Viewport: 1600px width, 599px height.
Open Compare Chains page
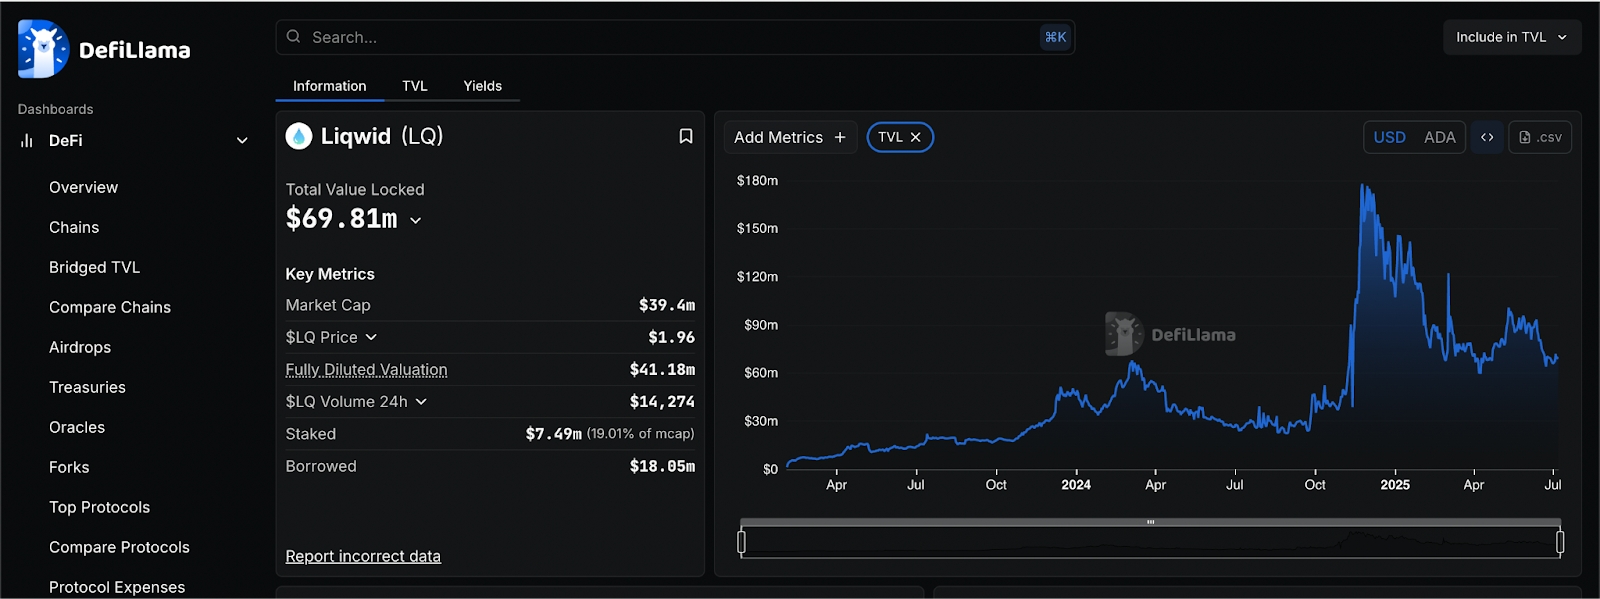[x=110, y=307]
